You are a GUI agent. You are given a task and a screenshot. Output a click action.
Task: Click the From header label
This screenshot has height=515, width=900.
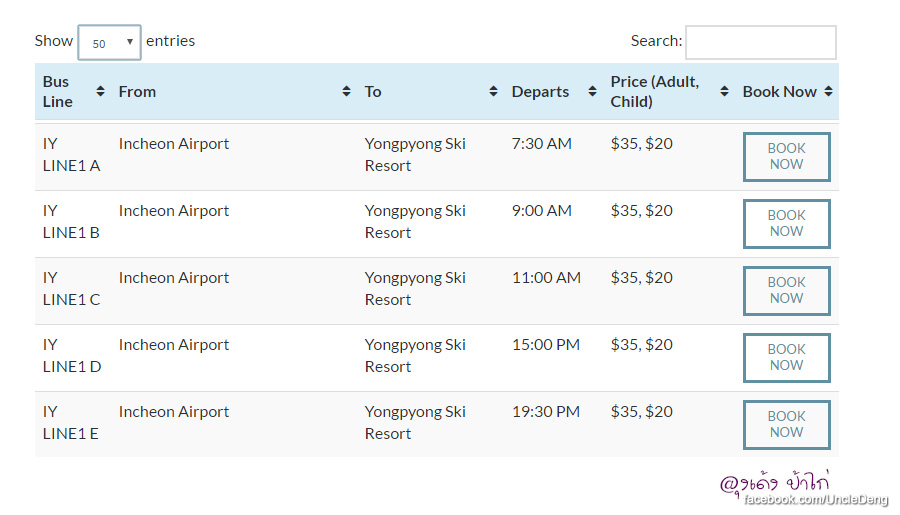tap(137, 92)
